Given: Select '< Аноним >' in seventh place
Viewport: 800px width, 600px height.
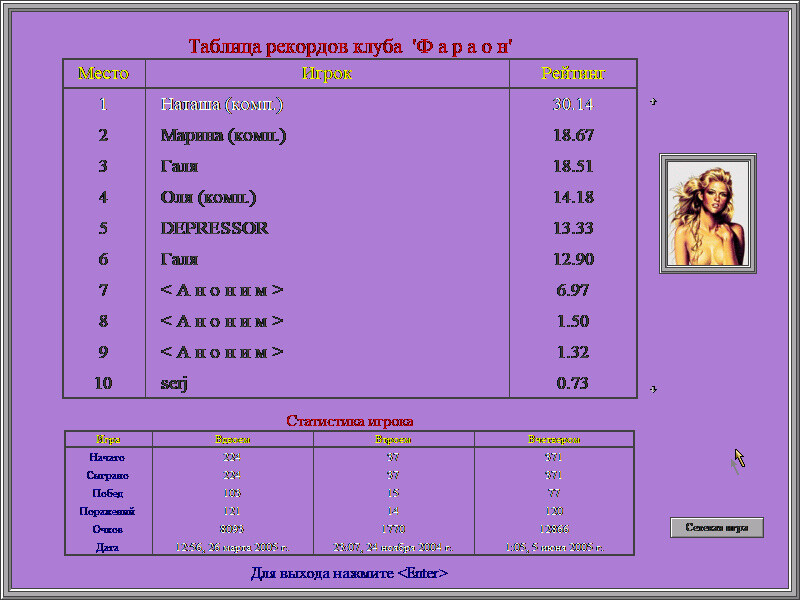Looking at the screenshot, I should [222, 290].
